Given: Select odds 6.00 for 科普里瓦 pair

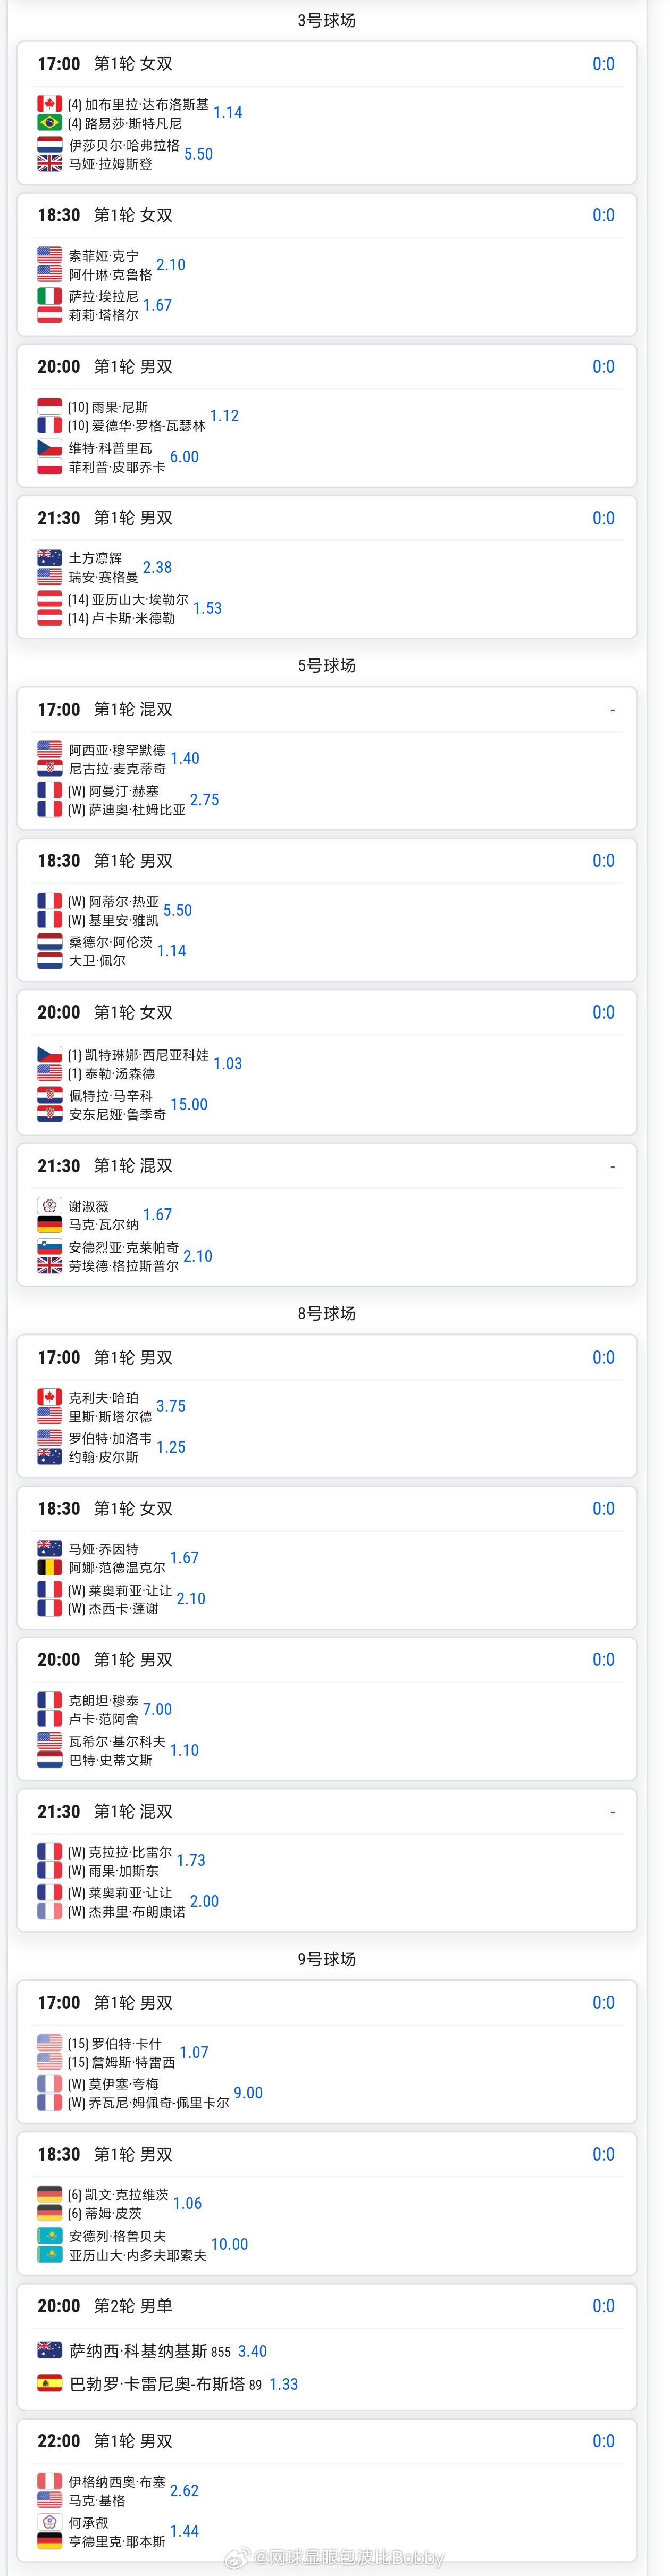Looking at the screenshot, I should pyautogui.click(x=184, y=457).
